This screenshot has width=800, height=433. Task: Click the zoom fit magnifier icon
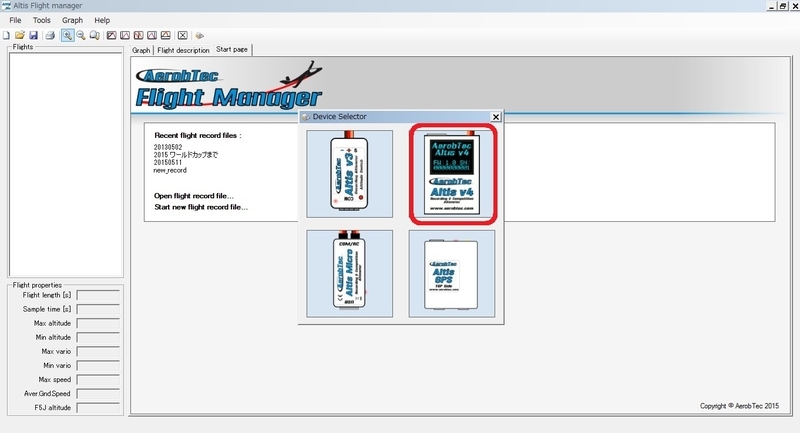point(94,35)
